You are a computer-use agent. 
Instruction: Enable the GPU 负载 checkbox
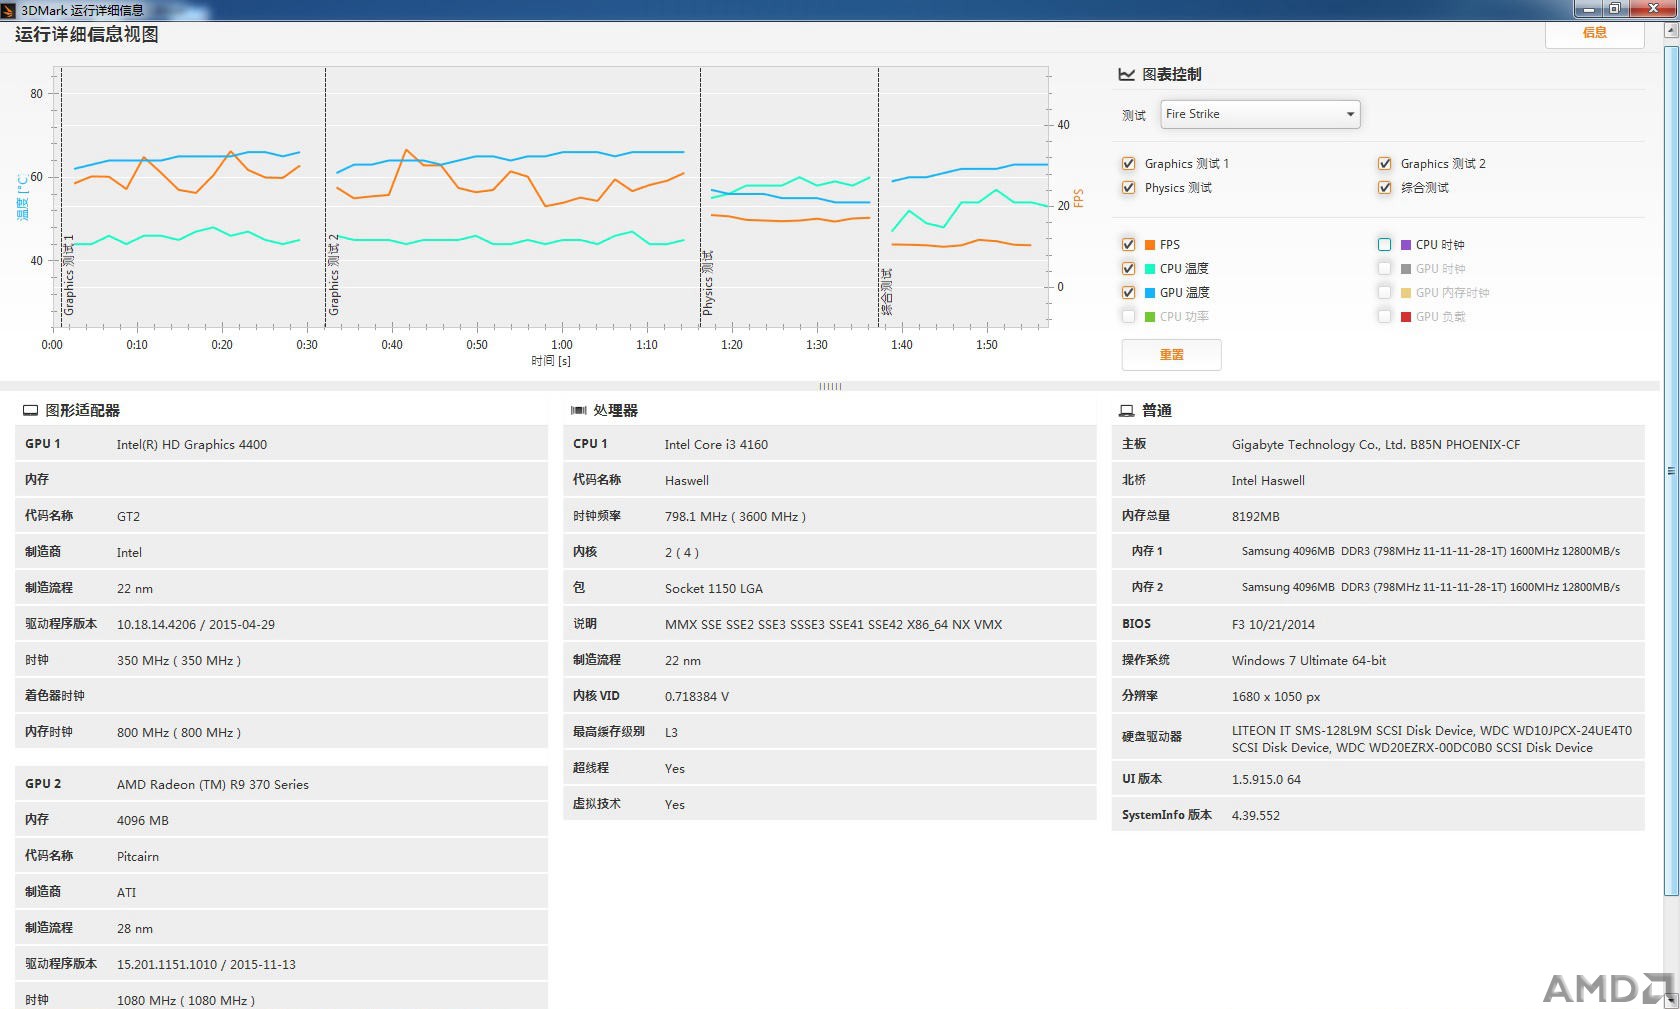point(1384,316)
